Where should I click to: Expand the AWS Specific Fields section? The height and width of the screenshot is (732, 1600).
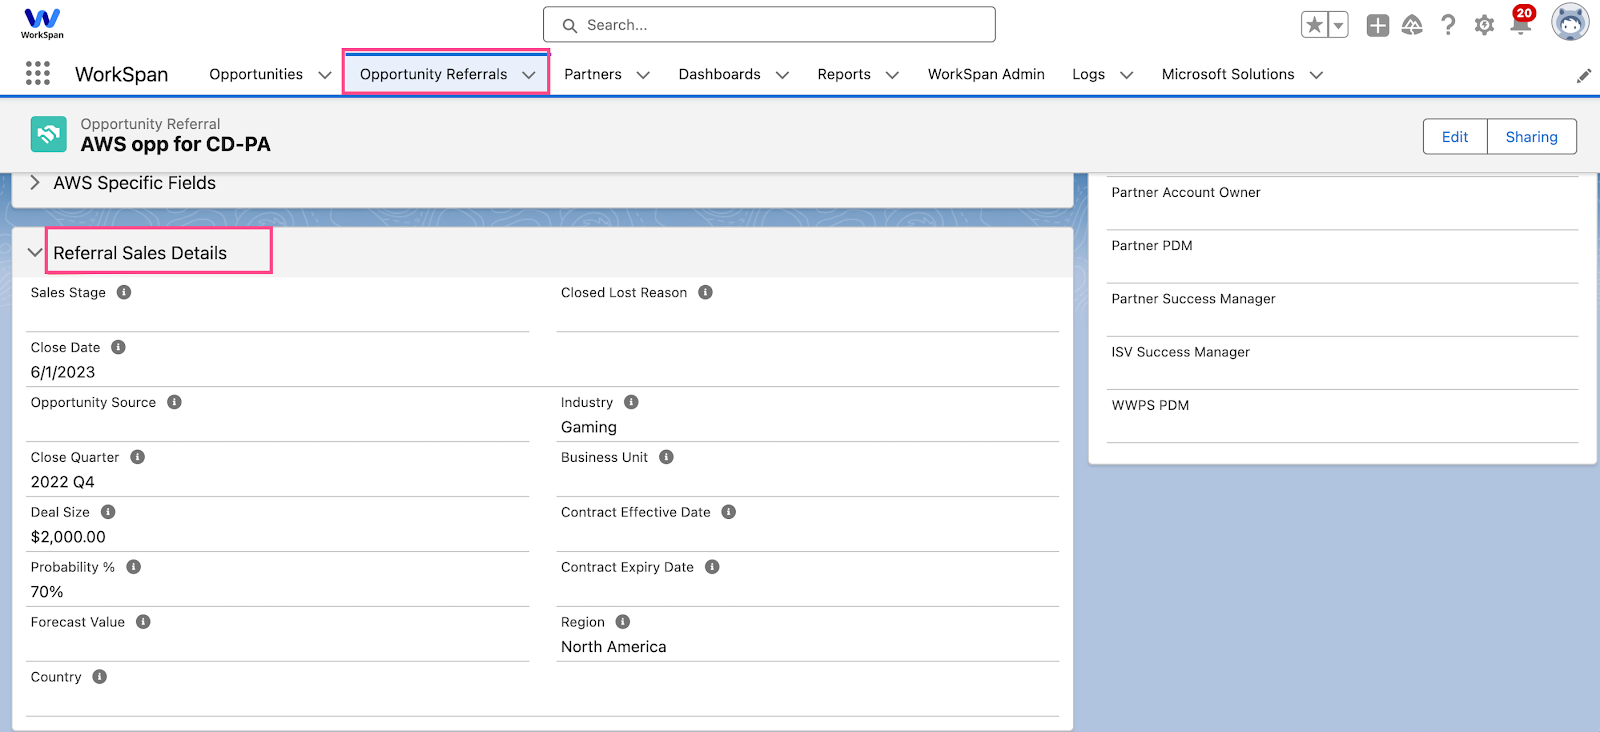pyautogui.click(x=35, y=183)
